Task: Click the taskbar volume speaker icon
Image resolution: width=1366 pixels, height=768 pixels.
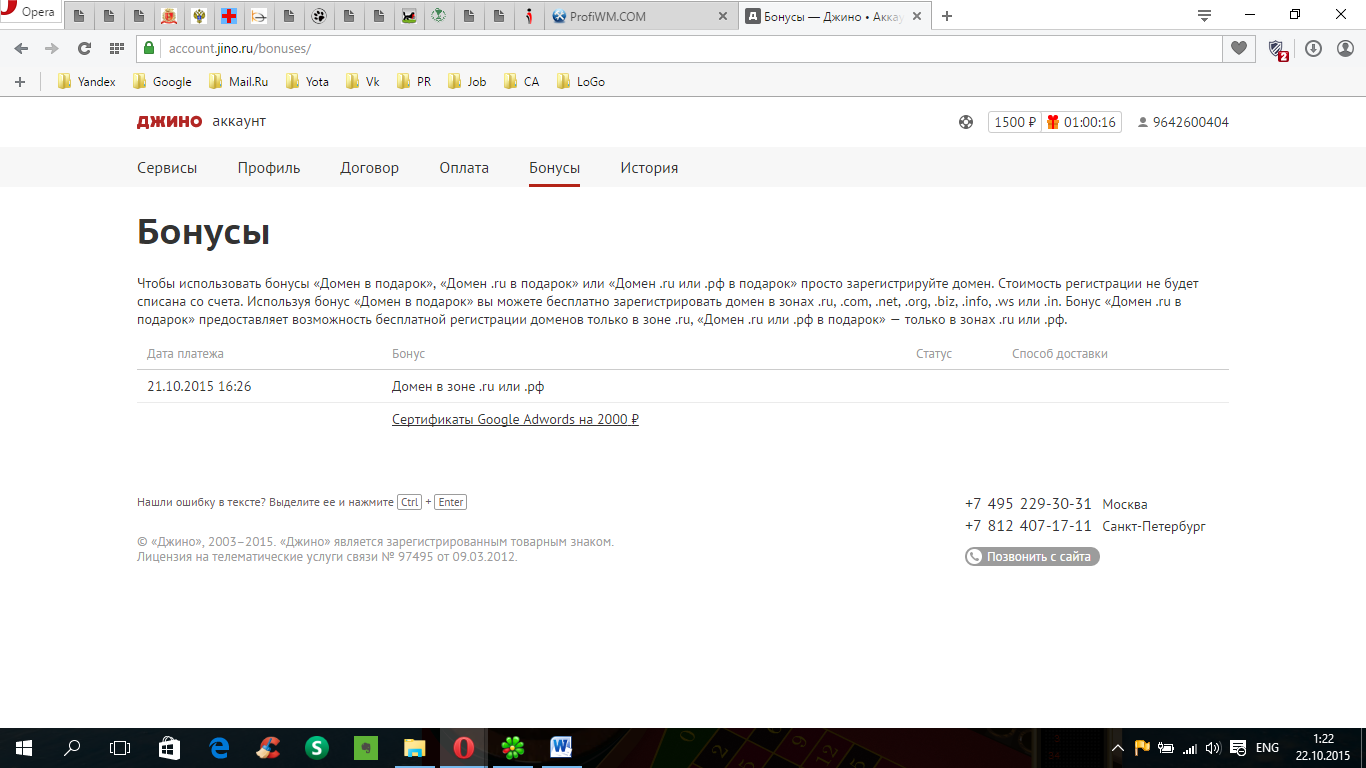Action: point(1213,748)
